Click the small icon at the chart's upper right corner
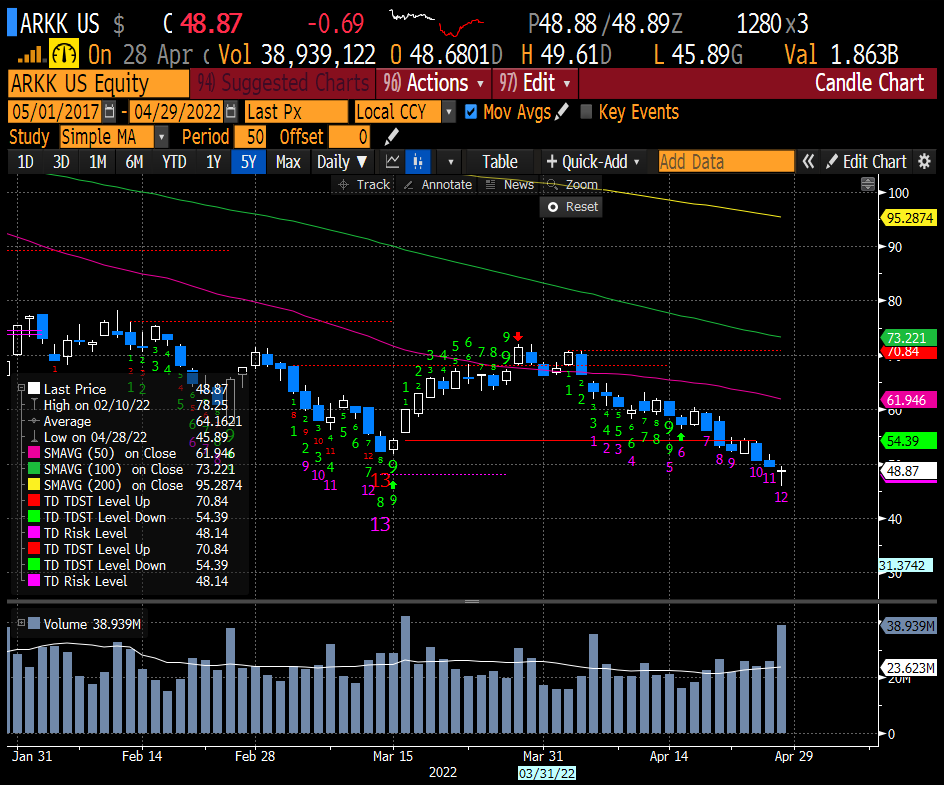This screenshot has width=944, height=785. (x=868, y=184)
